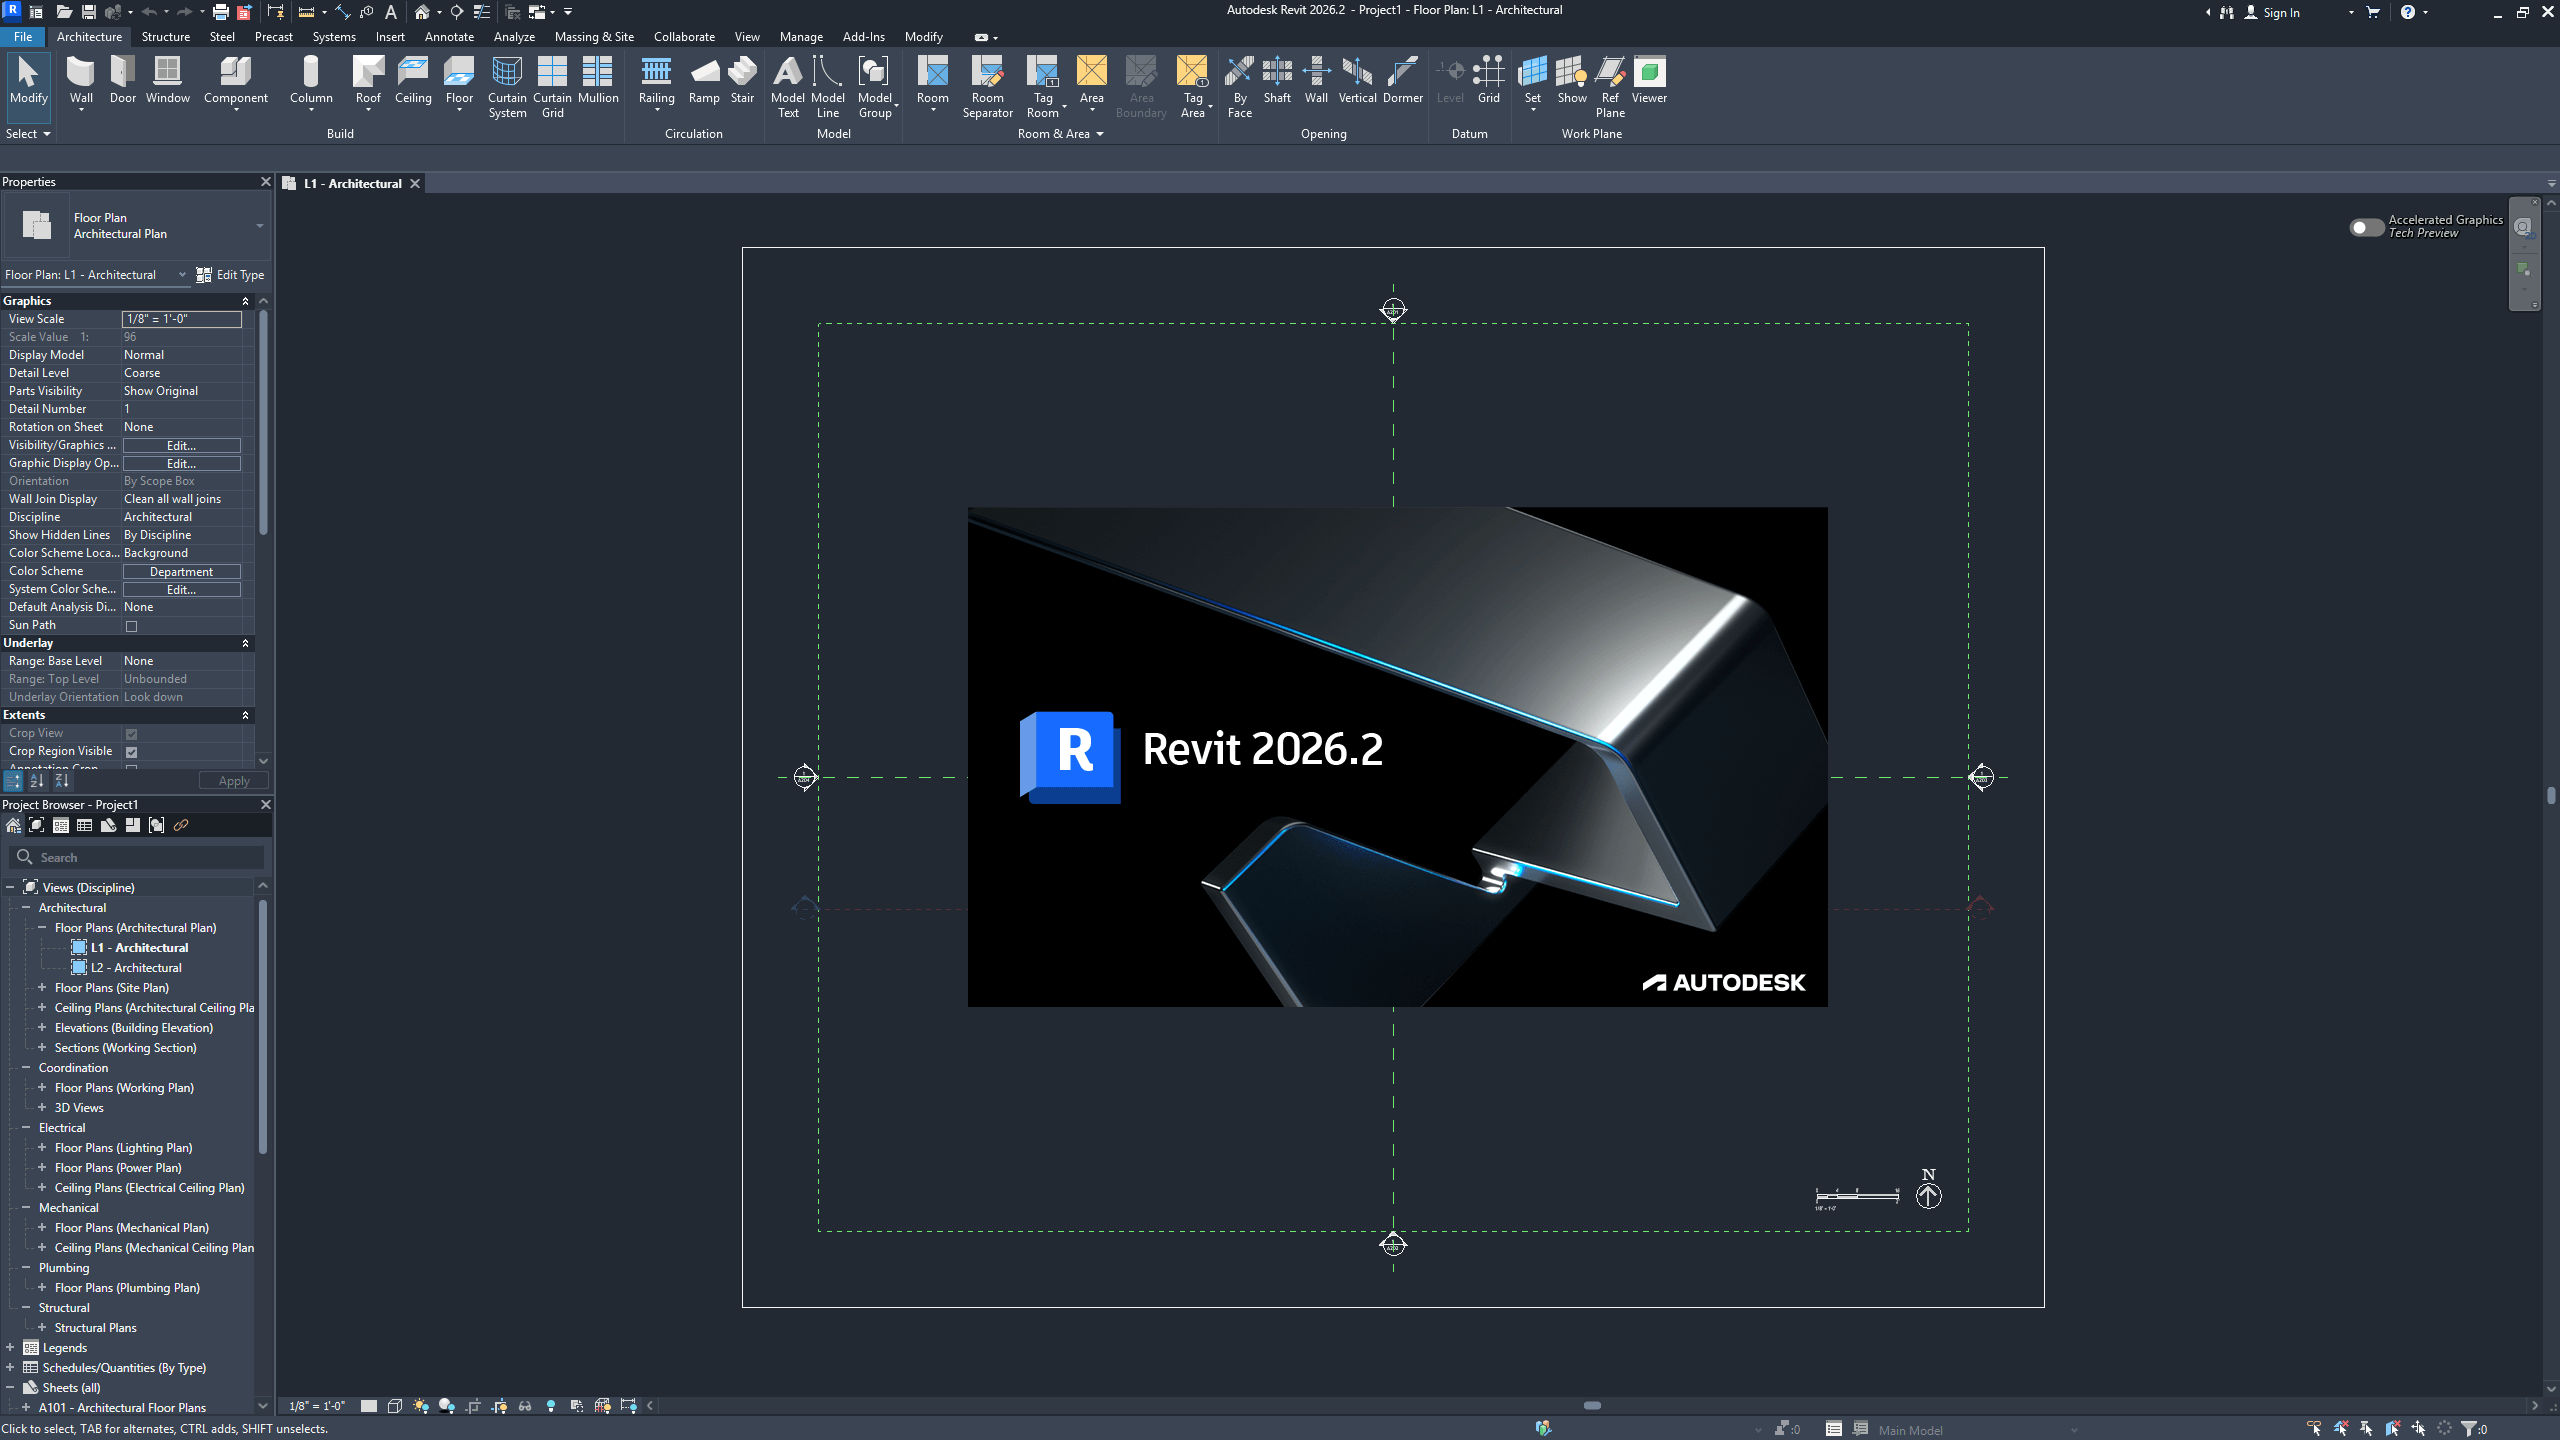The width and height of the screenshot is (2560, 1440).
Task: Uncheck Crop Region Visible
Action: pos(132,751)
